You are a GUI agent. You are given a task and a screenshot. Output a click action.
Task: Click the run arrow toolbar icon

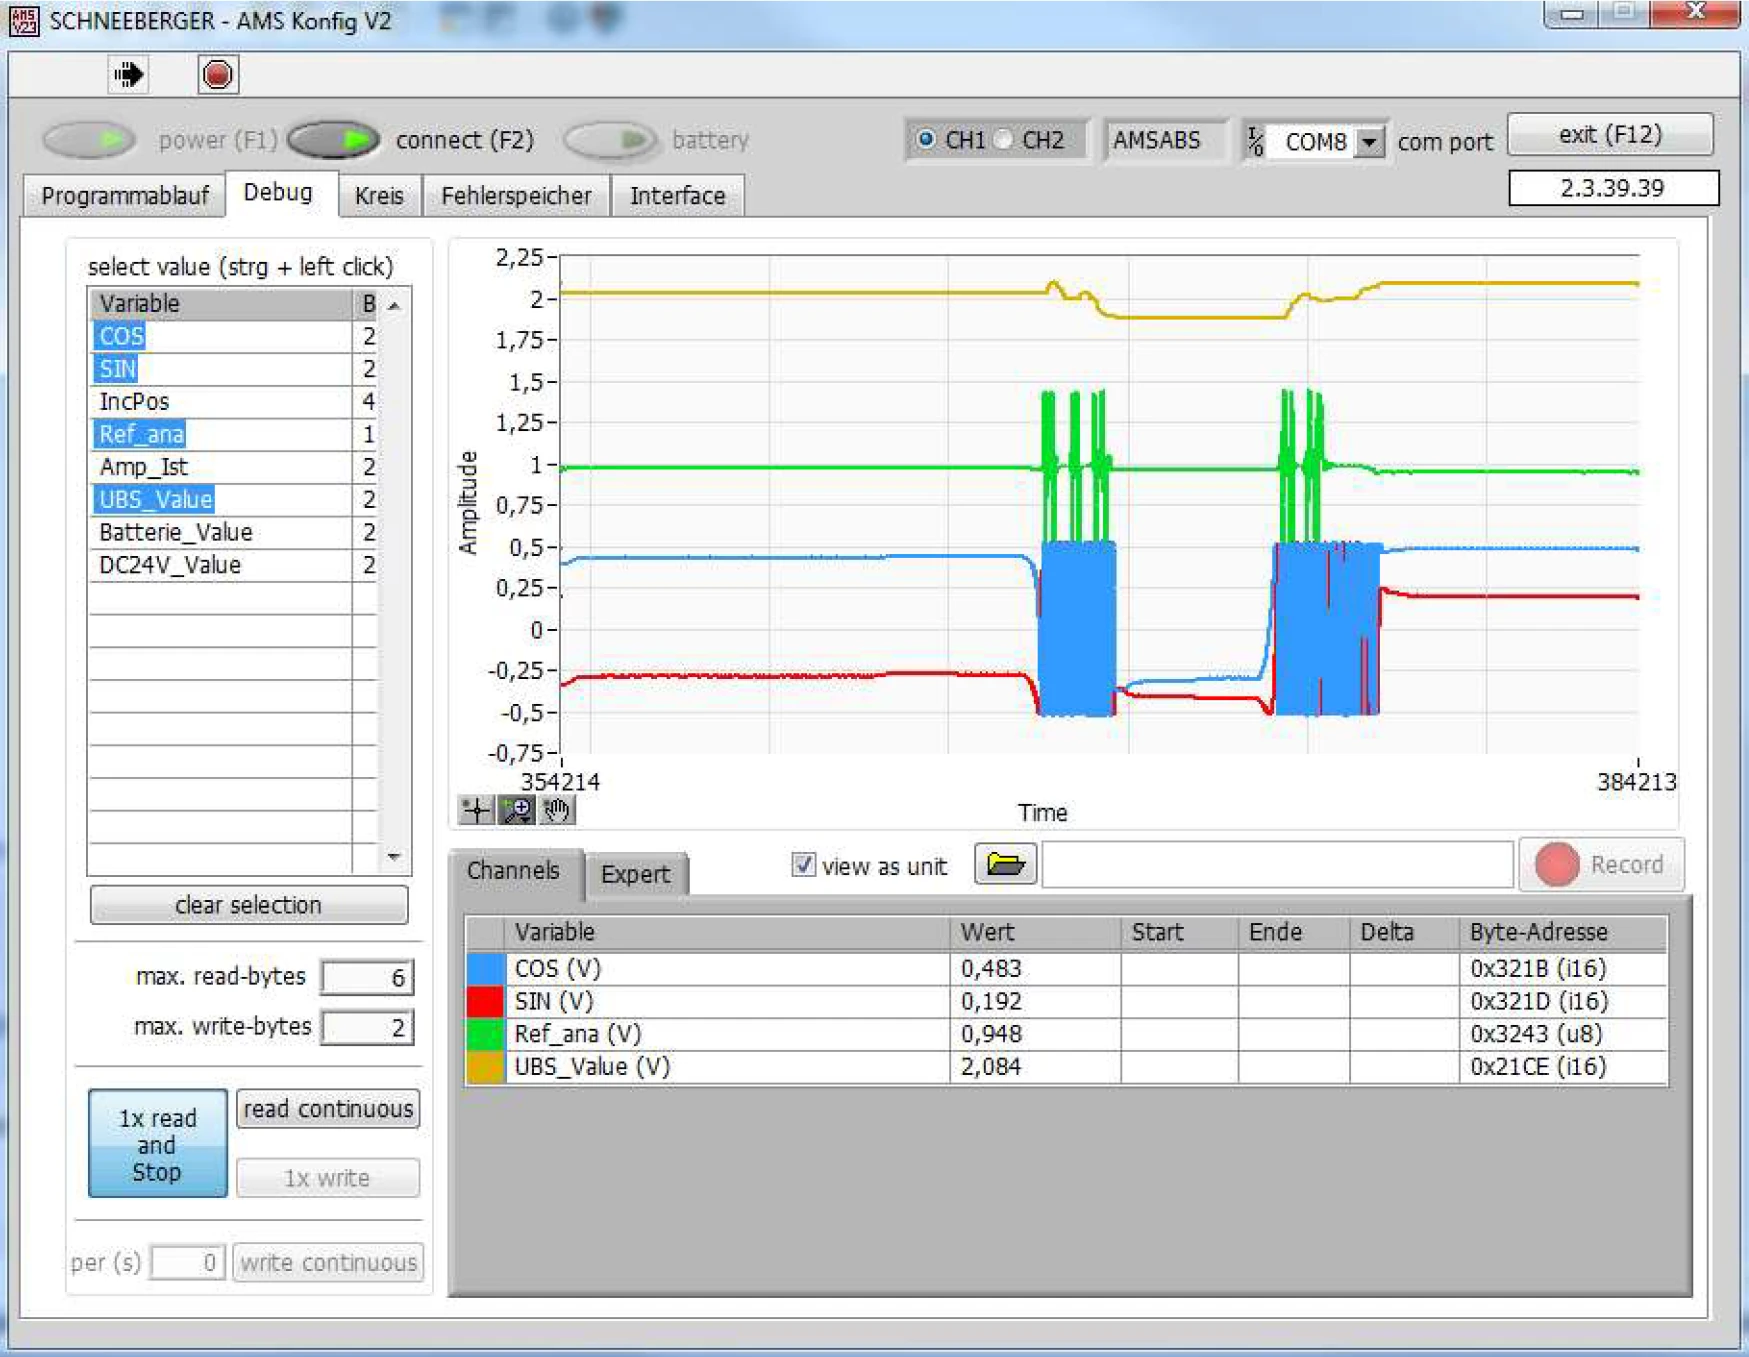[x=128, y=74]
